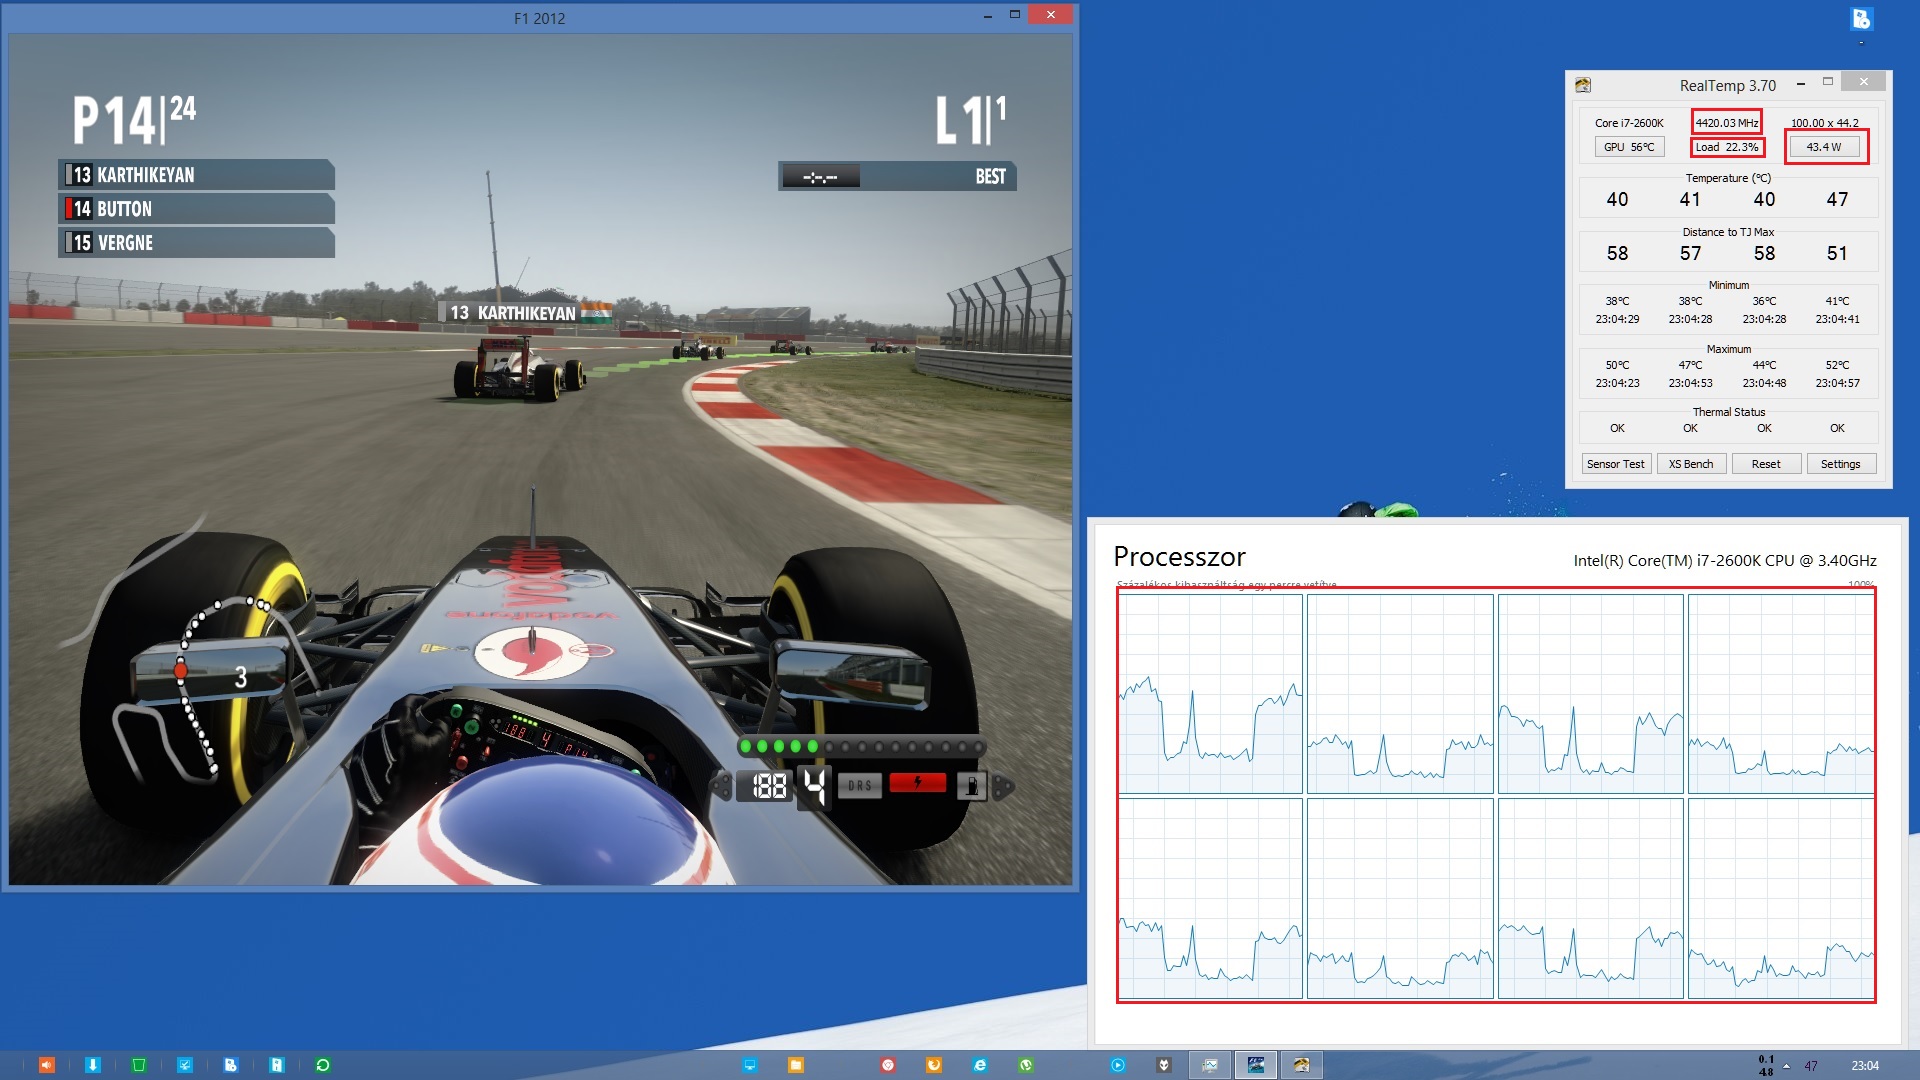1920x1080 pixels.
Task: Click the 47 temperature tray indicator
Action: [1811, 1066]
